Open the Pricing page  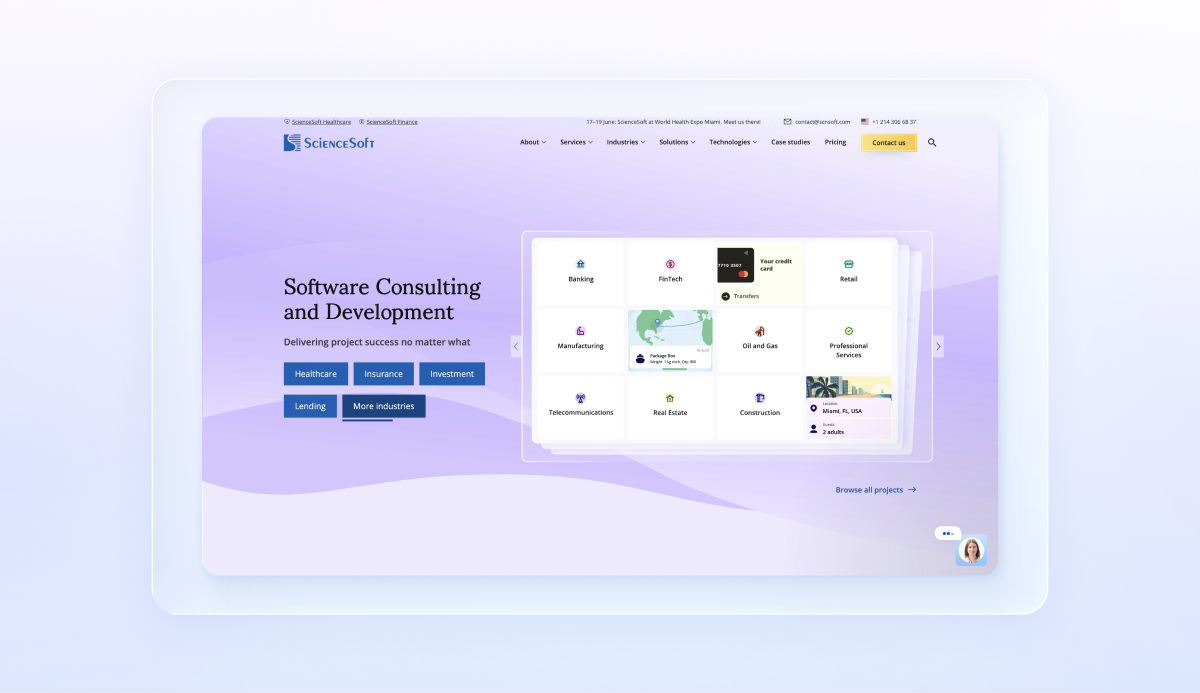click(x=835, y=142)
